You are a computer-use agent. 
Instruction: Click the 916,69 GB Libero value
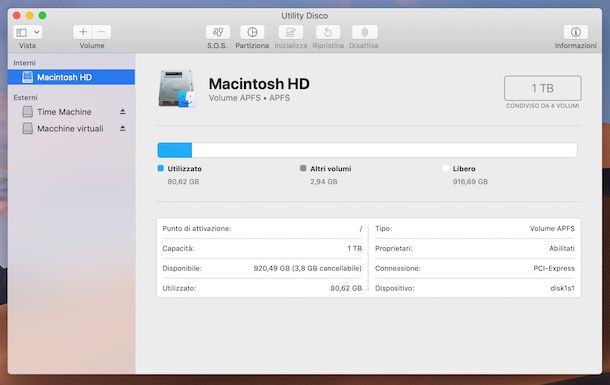point(470,182)
